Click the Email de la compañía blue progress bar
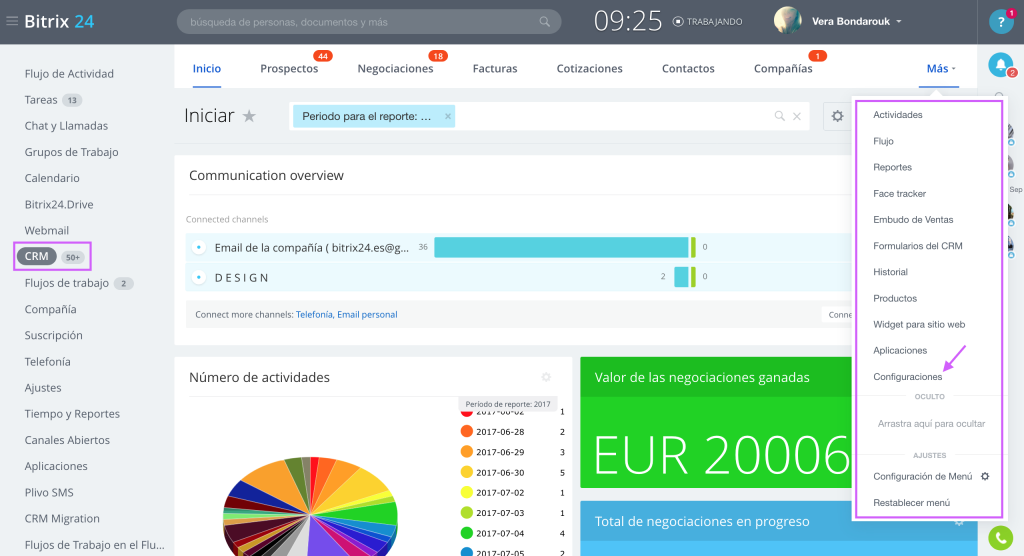 pyautogui.click(x=561, y=247)
